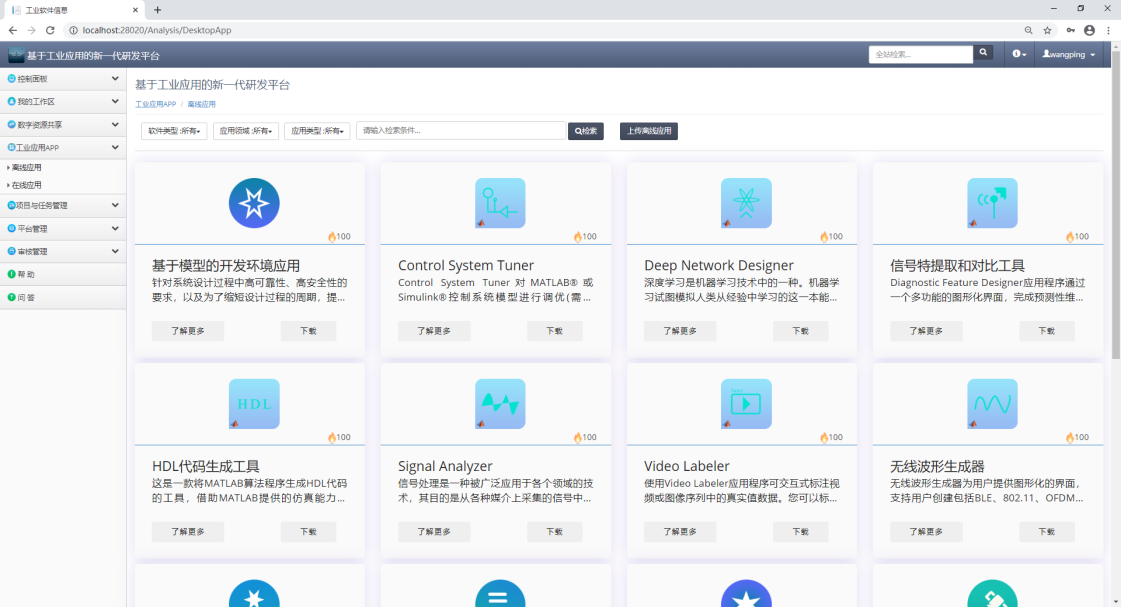Click the Deep Network Designer title text

pos(718,265)
